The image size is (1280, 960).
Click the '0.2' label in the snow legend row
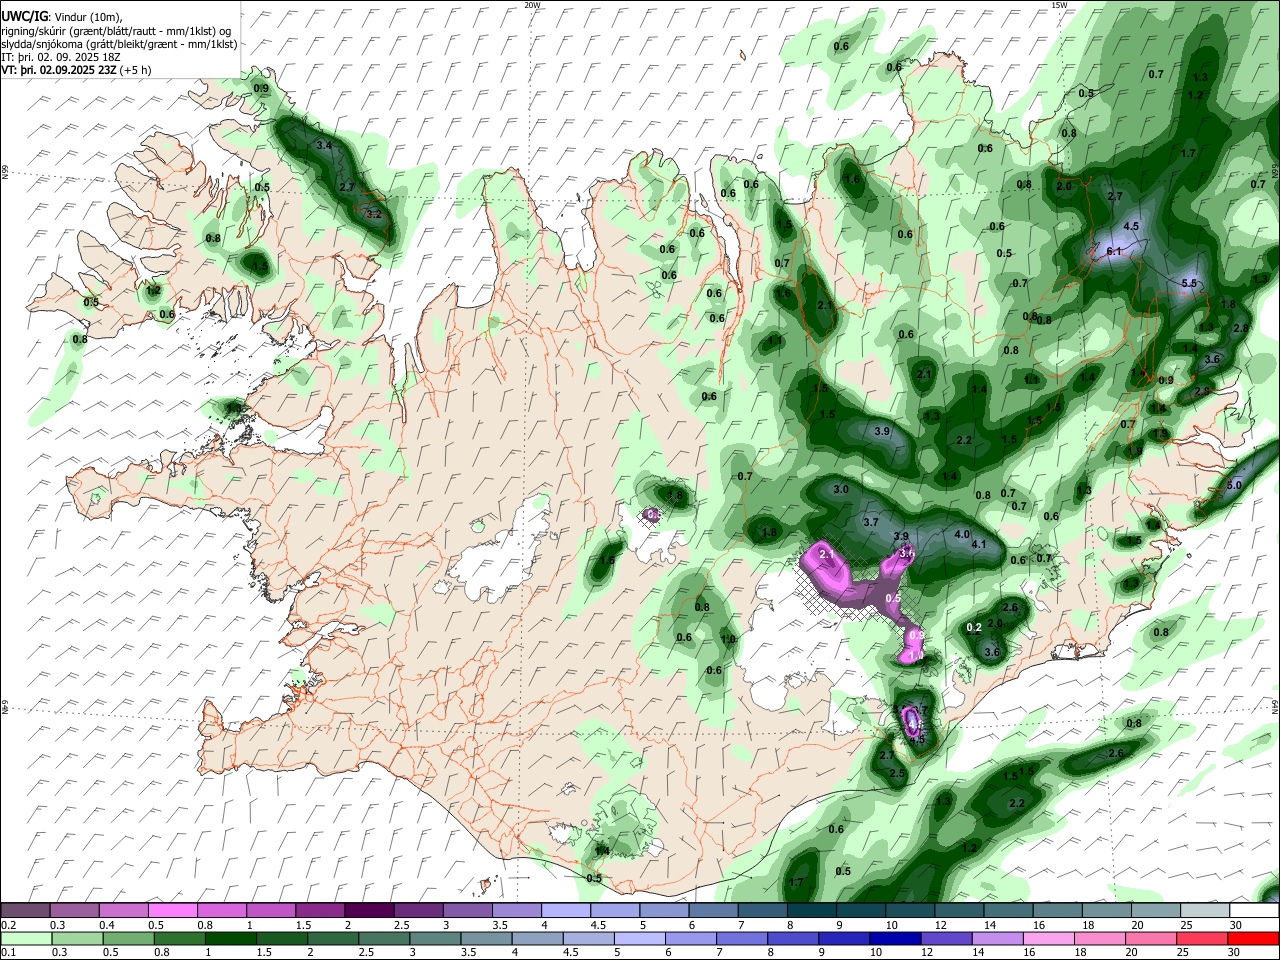(8, 925)
